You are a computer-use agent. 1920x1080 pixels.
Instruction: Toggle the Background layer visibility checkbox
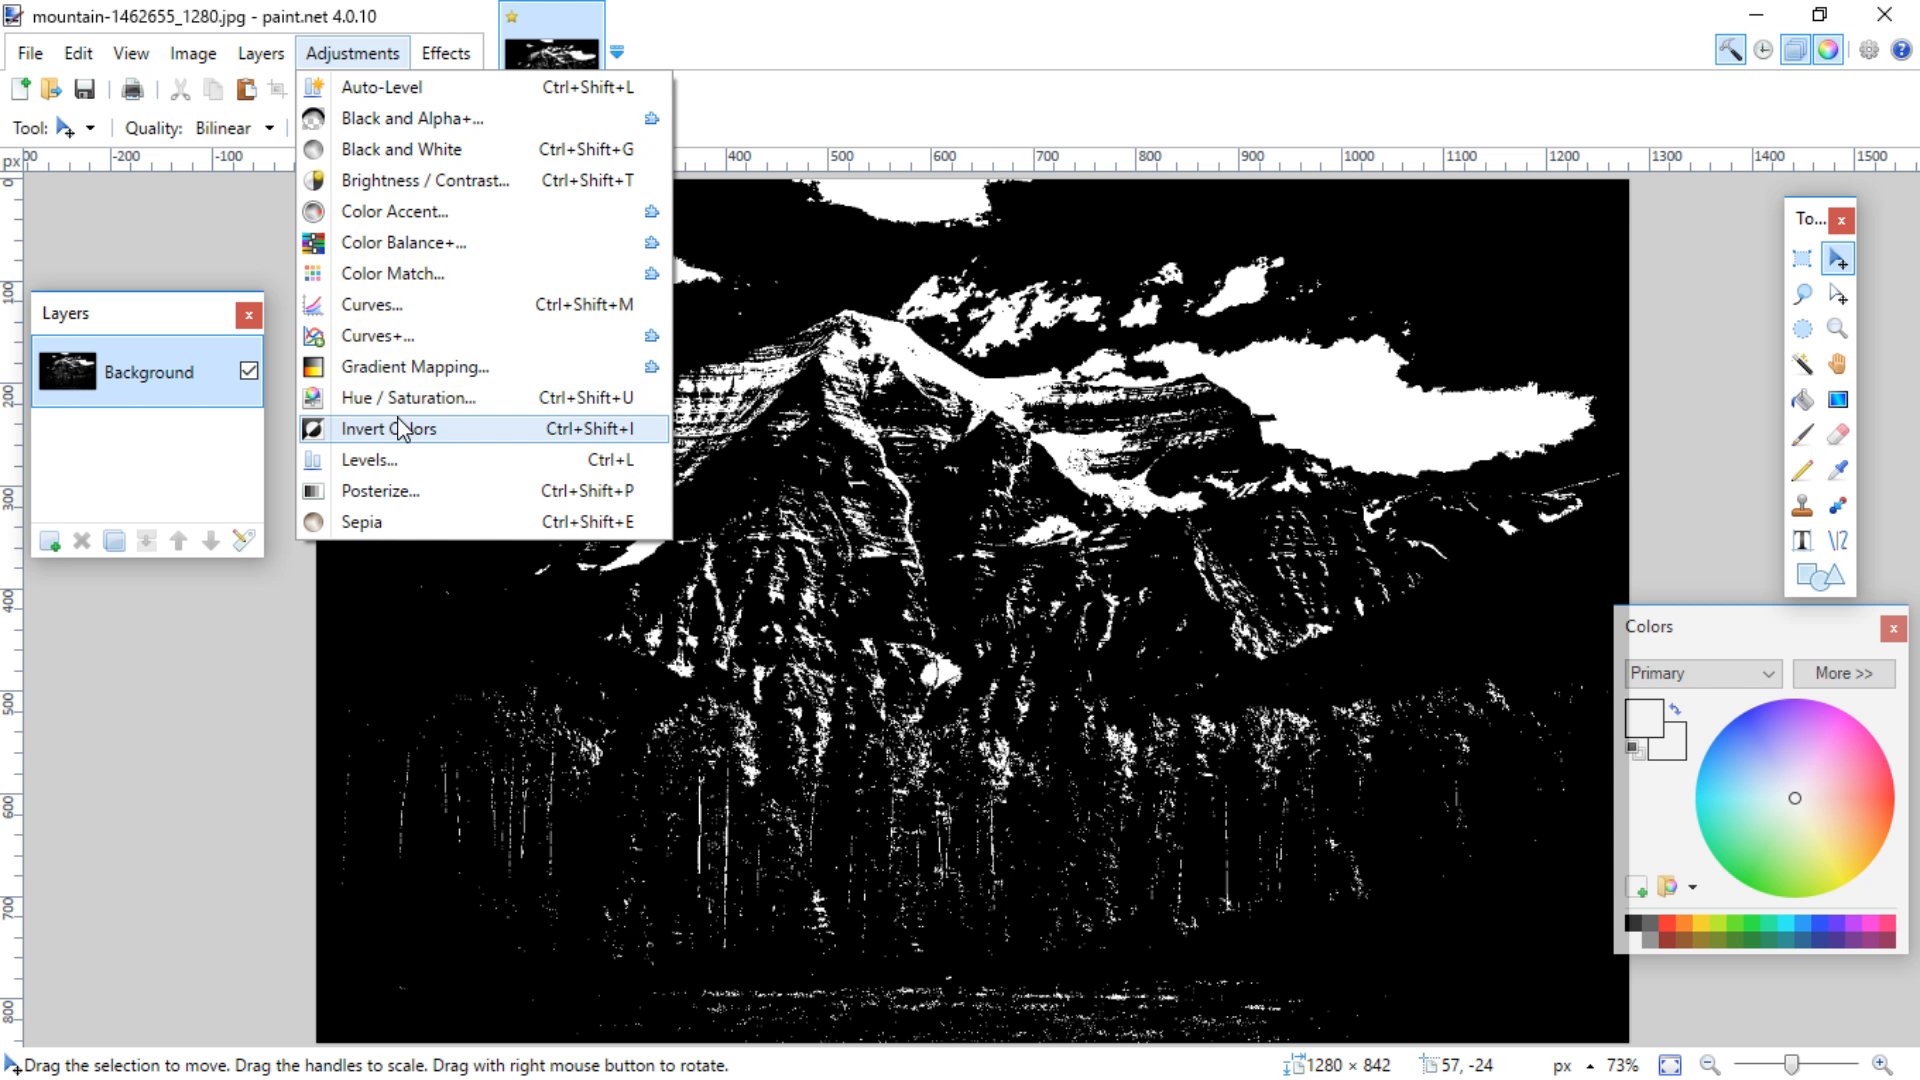click(x=249, y=371)
